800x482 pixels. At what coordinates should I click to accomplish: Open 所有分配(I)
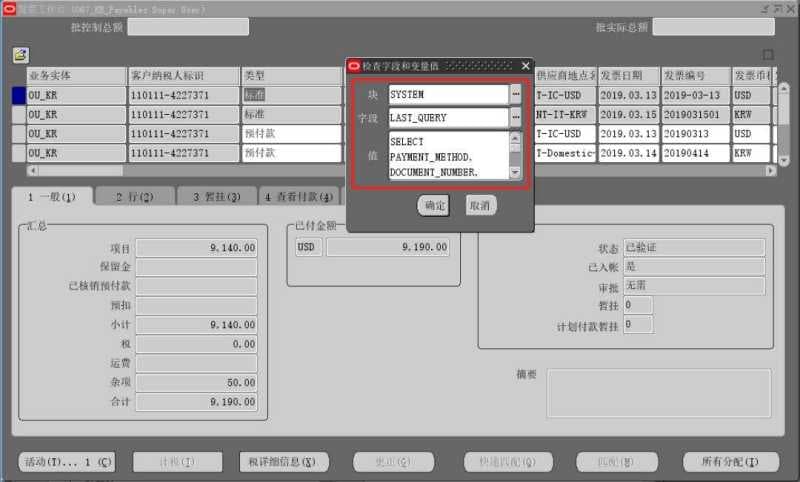(731, 462)
